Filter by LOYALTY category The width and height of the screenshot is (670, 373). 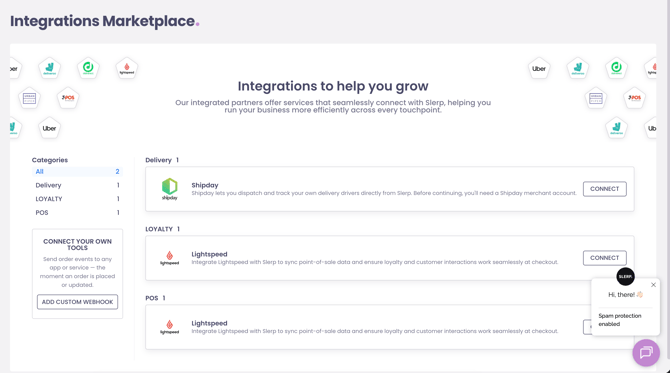pos(77,199)
